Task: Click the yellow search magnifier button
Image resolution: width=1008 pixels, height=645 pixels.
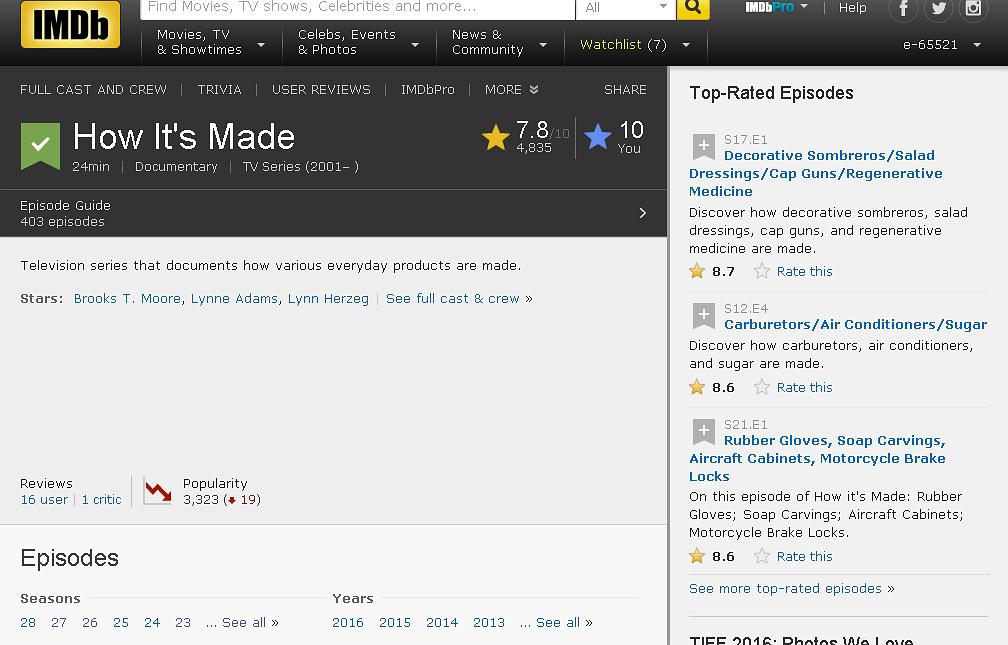Action: coord(693,8)
